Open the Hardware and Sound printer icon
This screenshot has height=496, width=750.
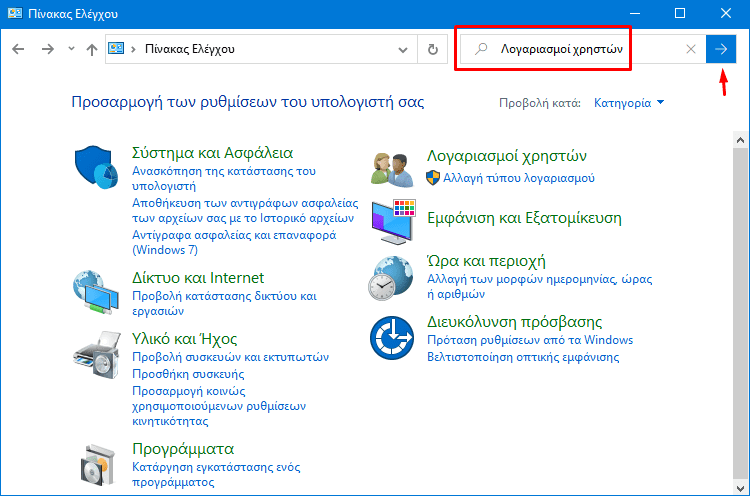97,354
